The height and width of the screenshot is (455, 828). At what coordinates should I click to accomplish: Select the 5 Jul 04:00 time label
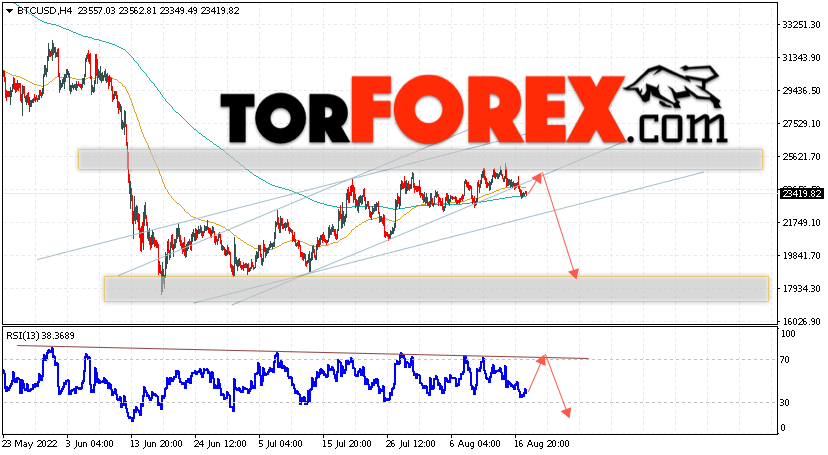pos(280,444)
